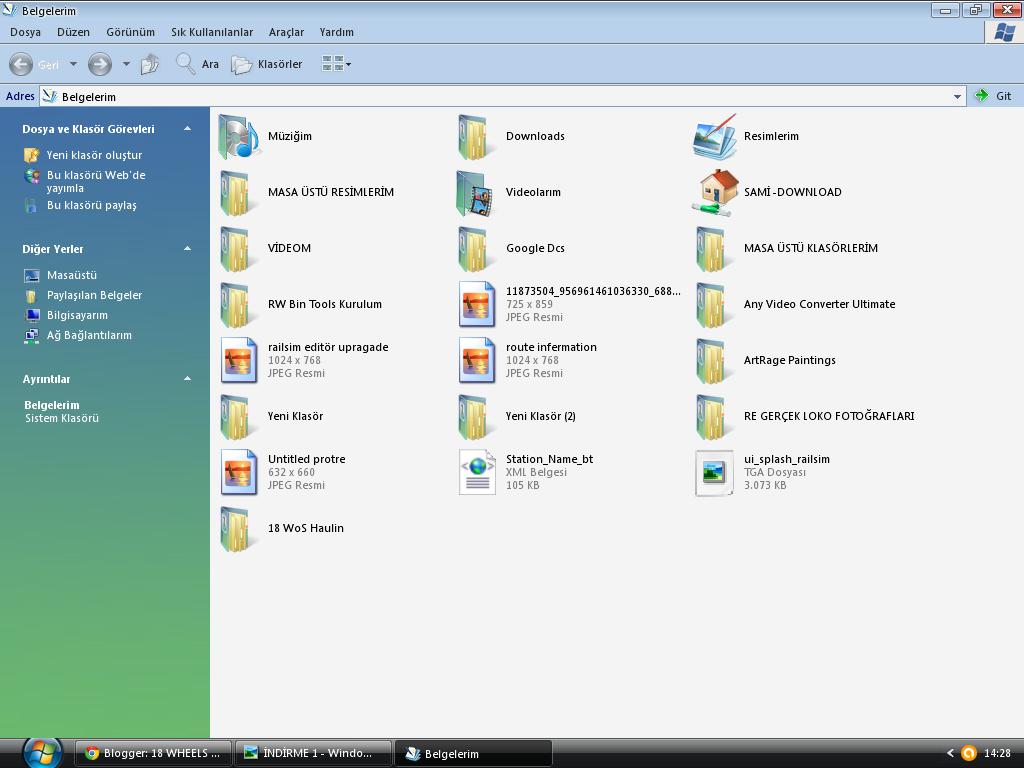The height and width of the screenshot is (768, 1024).
Task: Select the Downloads folder icon
Action: [475, 137]
